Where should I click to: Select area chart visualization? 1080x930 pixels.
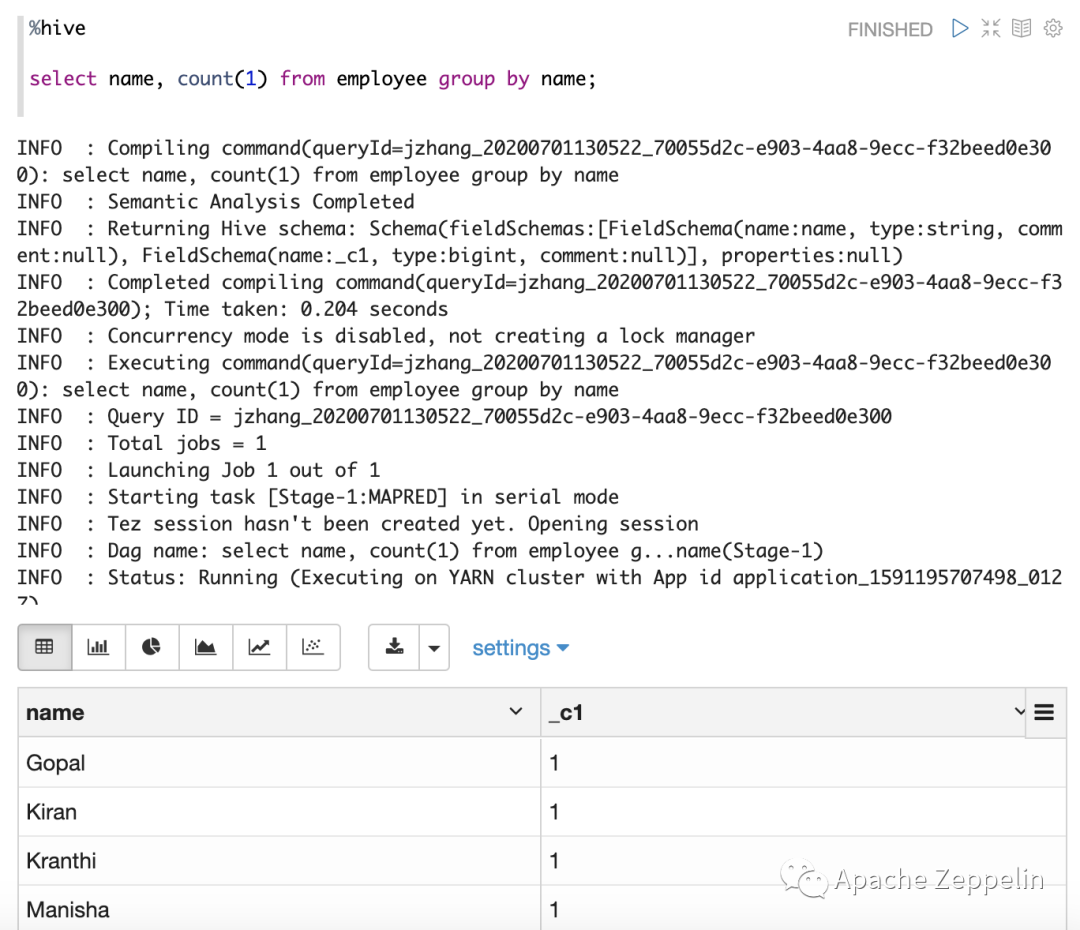tap(206, 647)
